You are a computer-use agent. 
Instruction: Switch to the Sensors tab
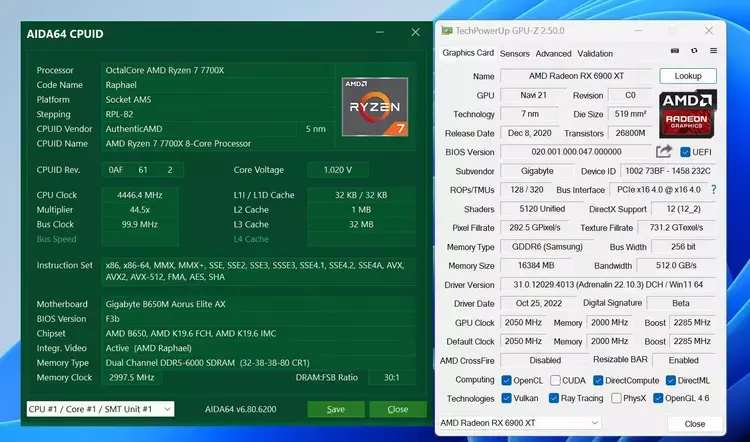[x=515, y=53]
